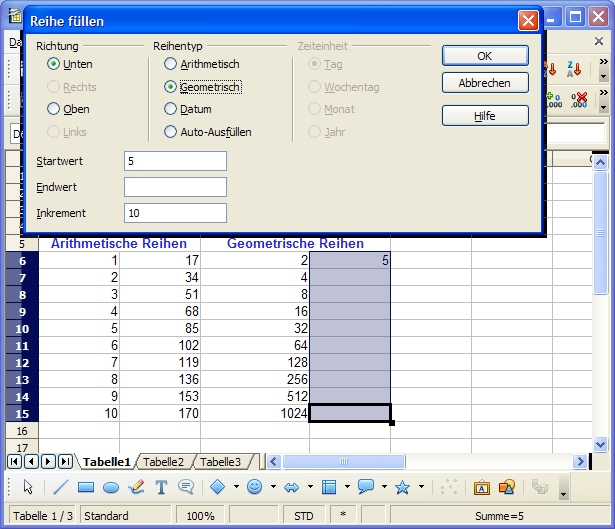Activate the Text tool (T icon)

(160, 487)
